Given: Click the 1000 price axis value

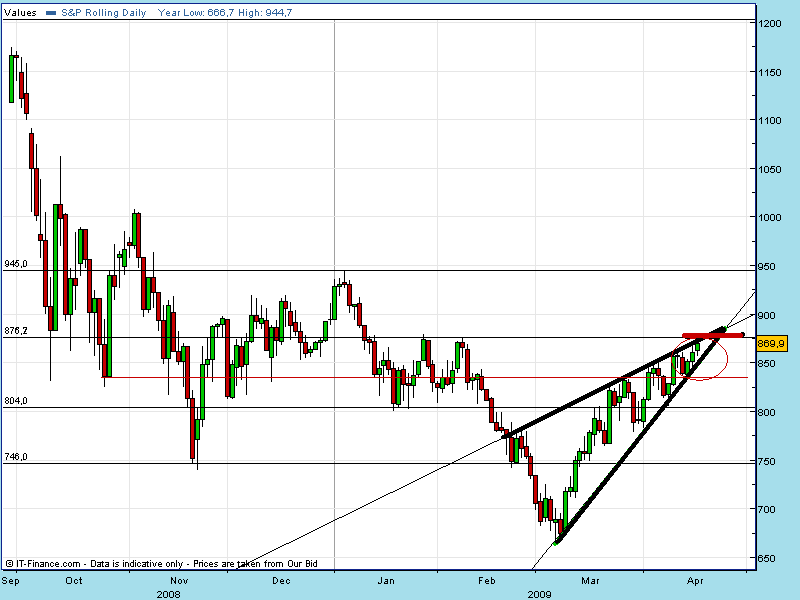Looking at the screenshot, I should pos(770,217).
